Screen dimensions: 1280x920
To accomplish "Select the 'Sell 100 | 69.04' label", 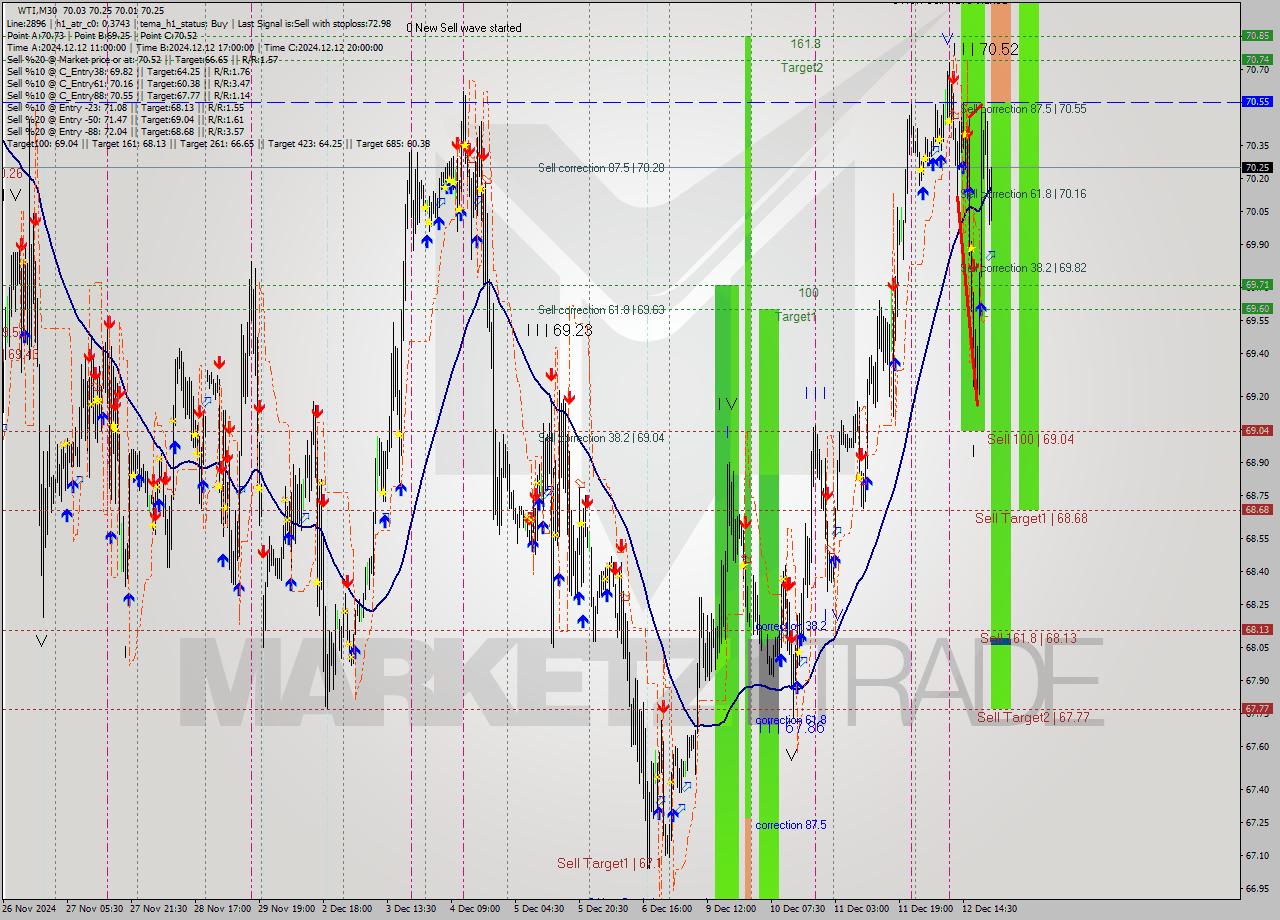I will 1030,439.
